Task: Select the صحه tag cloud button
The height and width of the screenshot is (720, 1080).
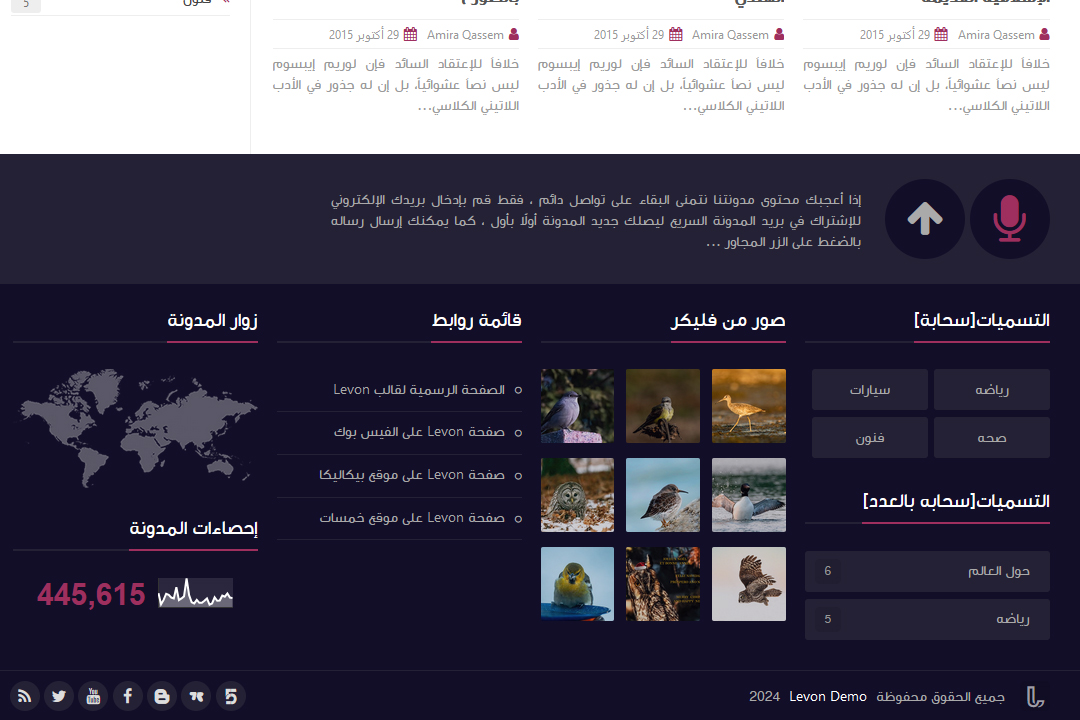Action: tap(992, 438)
